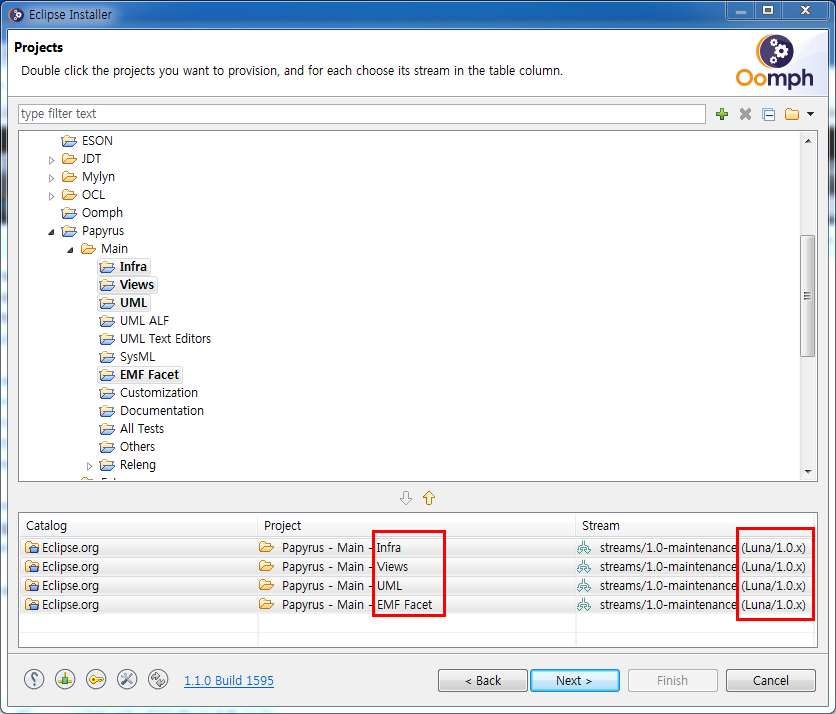
Task: Select the EMF Facet project in tree
Action: click(149, 375)
